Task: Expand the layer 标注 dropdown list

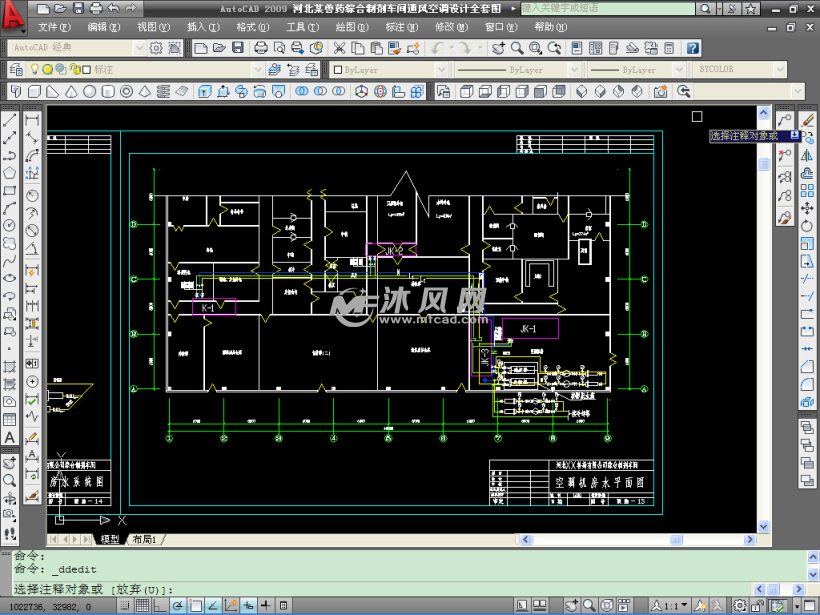Action: tap(256, 69)
